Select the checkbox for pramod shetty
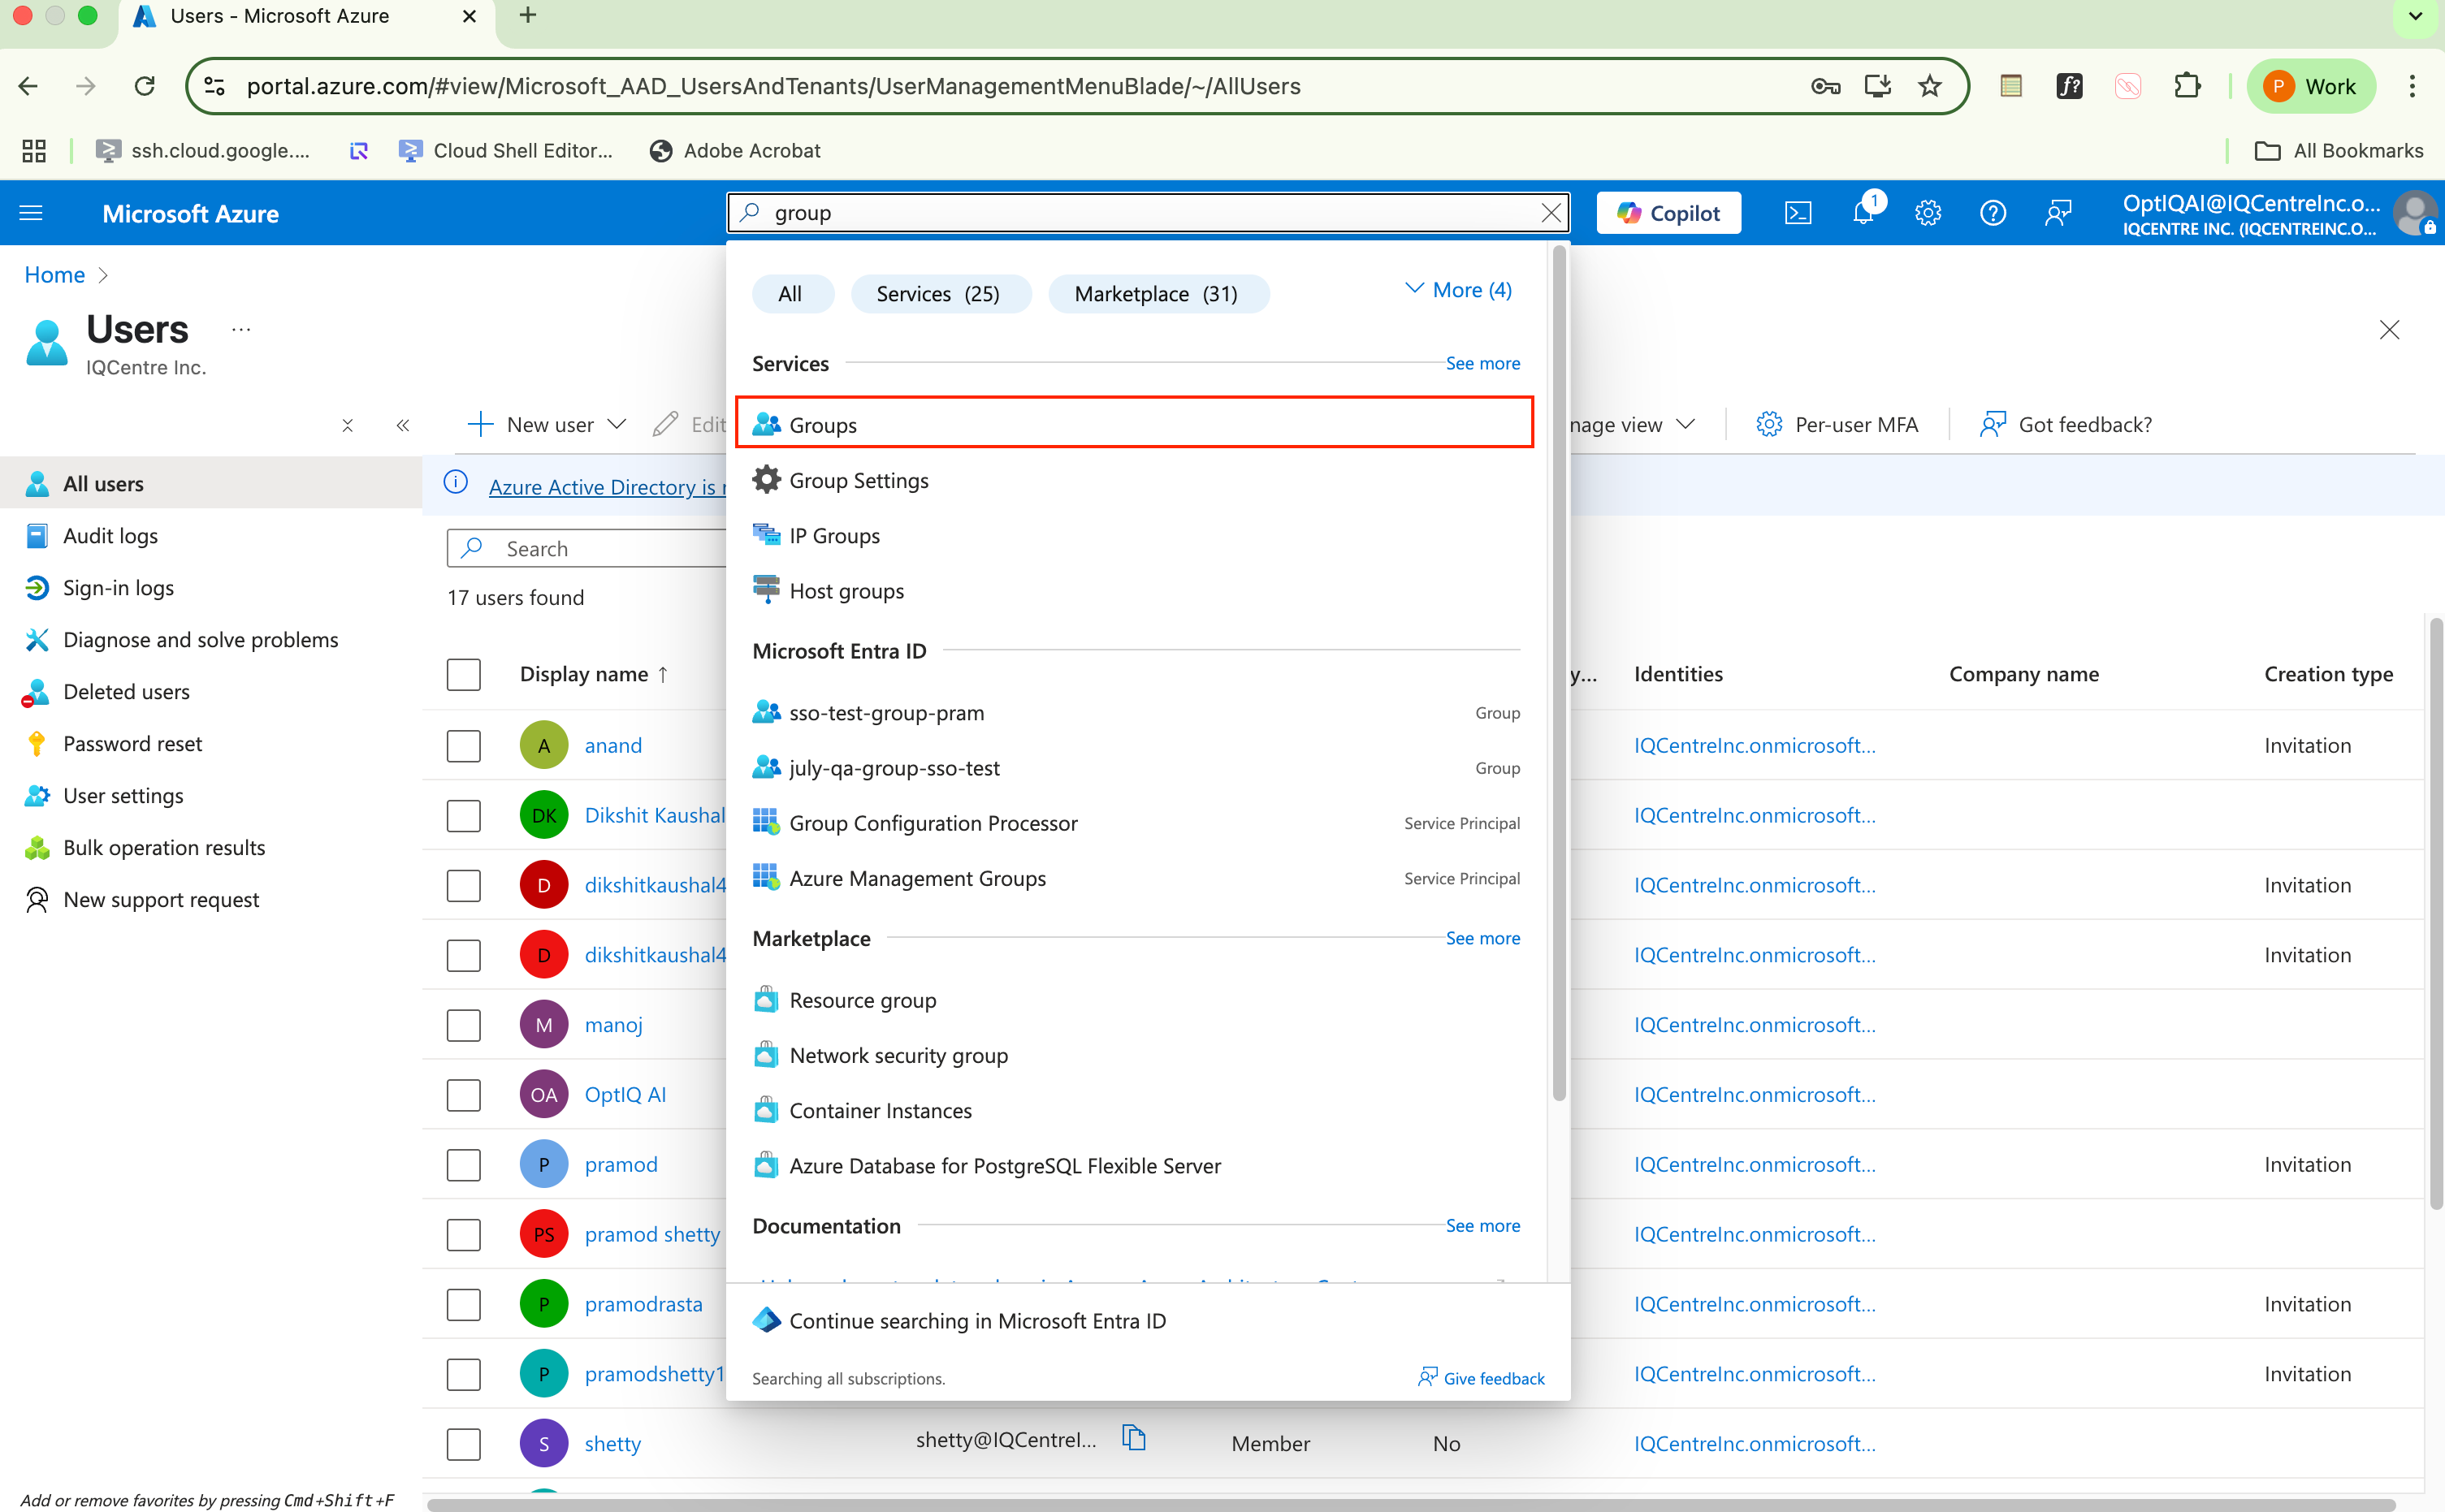 tap(464, 1235)
